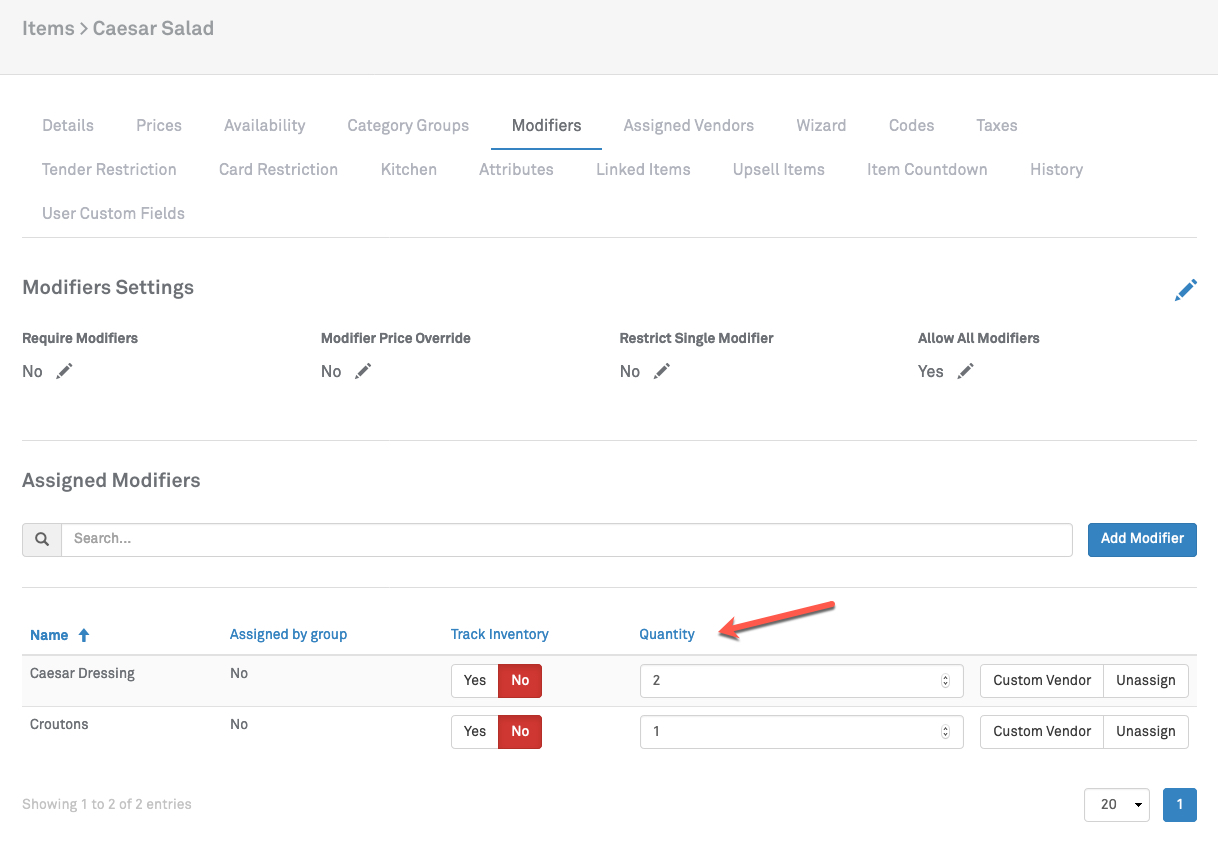Toggle Name column sort arrow
The height and width of the screenshot is (847, 1218).
(x=84, y=635)
